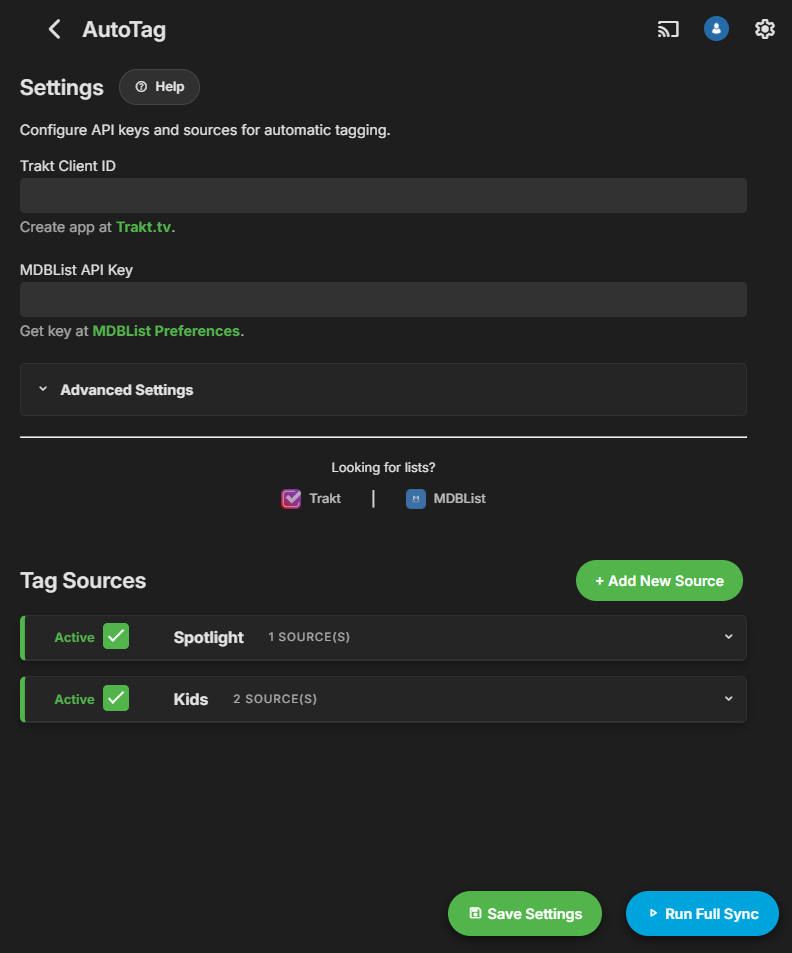Click the Add New Source button

coord(659,581)
